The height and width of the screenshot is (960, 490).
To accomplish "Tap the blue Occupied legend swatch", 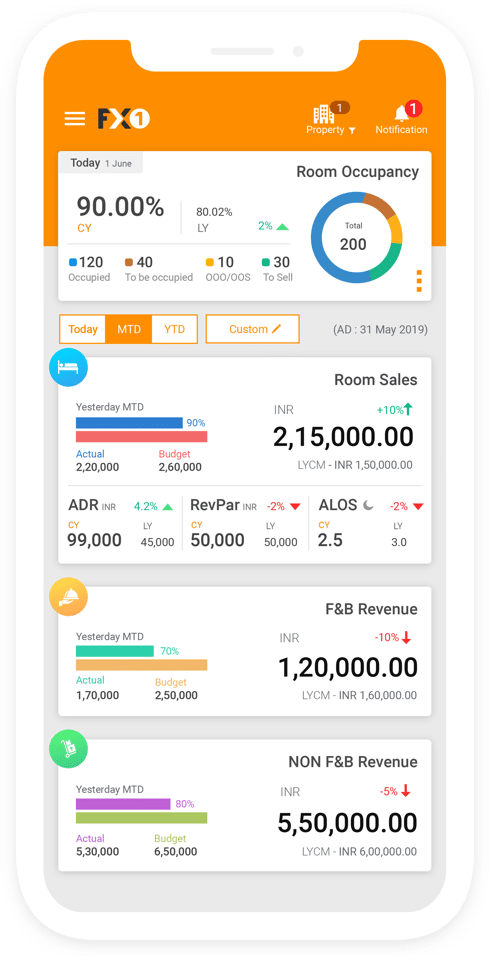I will click(73, 263).
